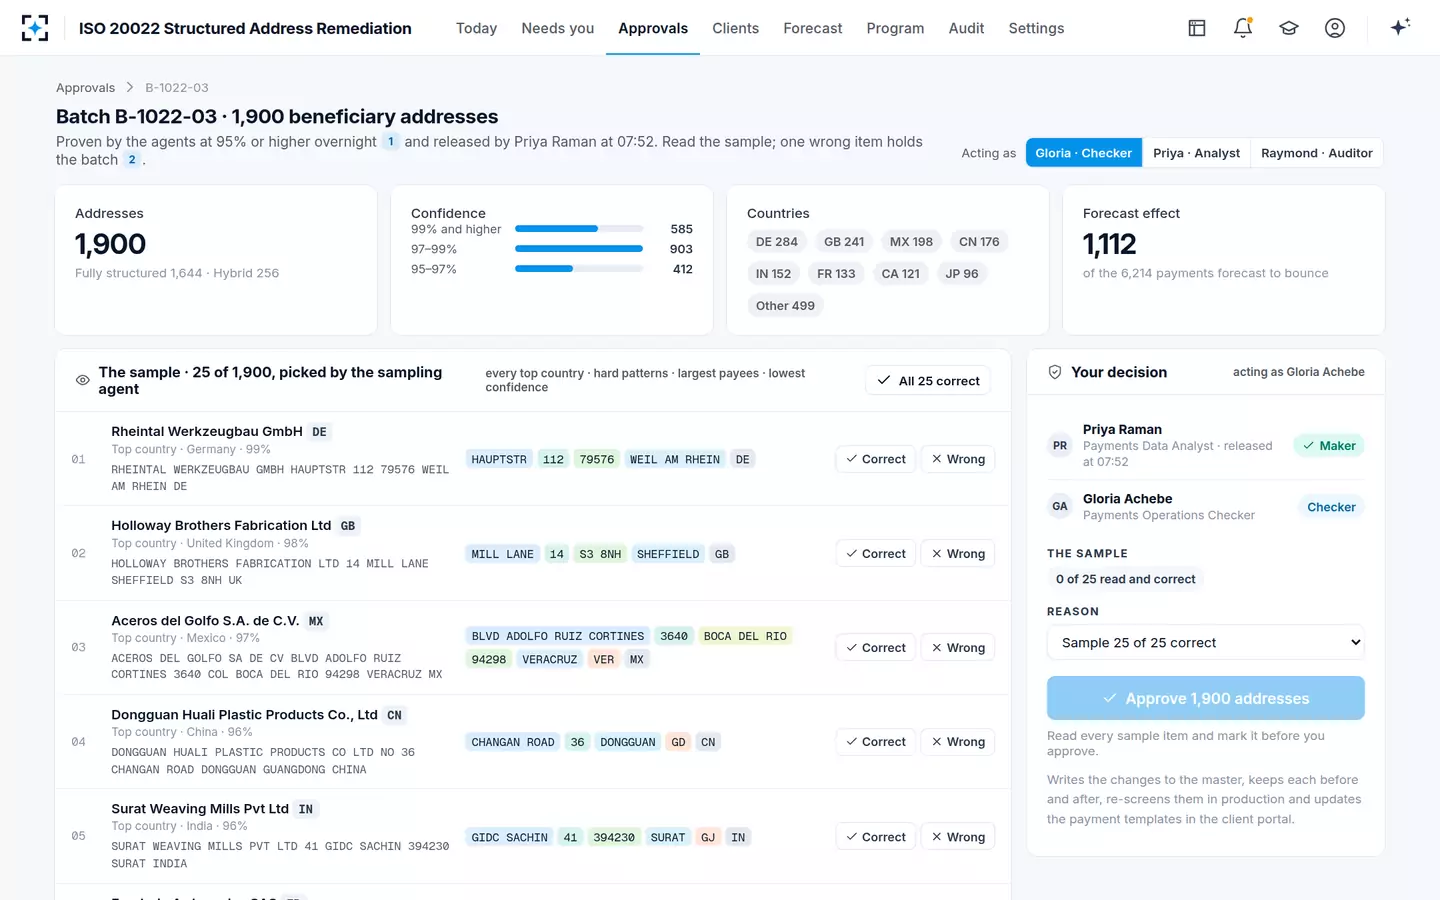Mark Rheintal Werkzeugbau GmbH as Correct
Image resolution: width=1440 pixels, height=900 pixels.
pyautogui.click(x=875, y=459)
